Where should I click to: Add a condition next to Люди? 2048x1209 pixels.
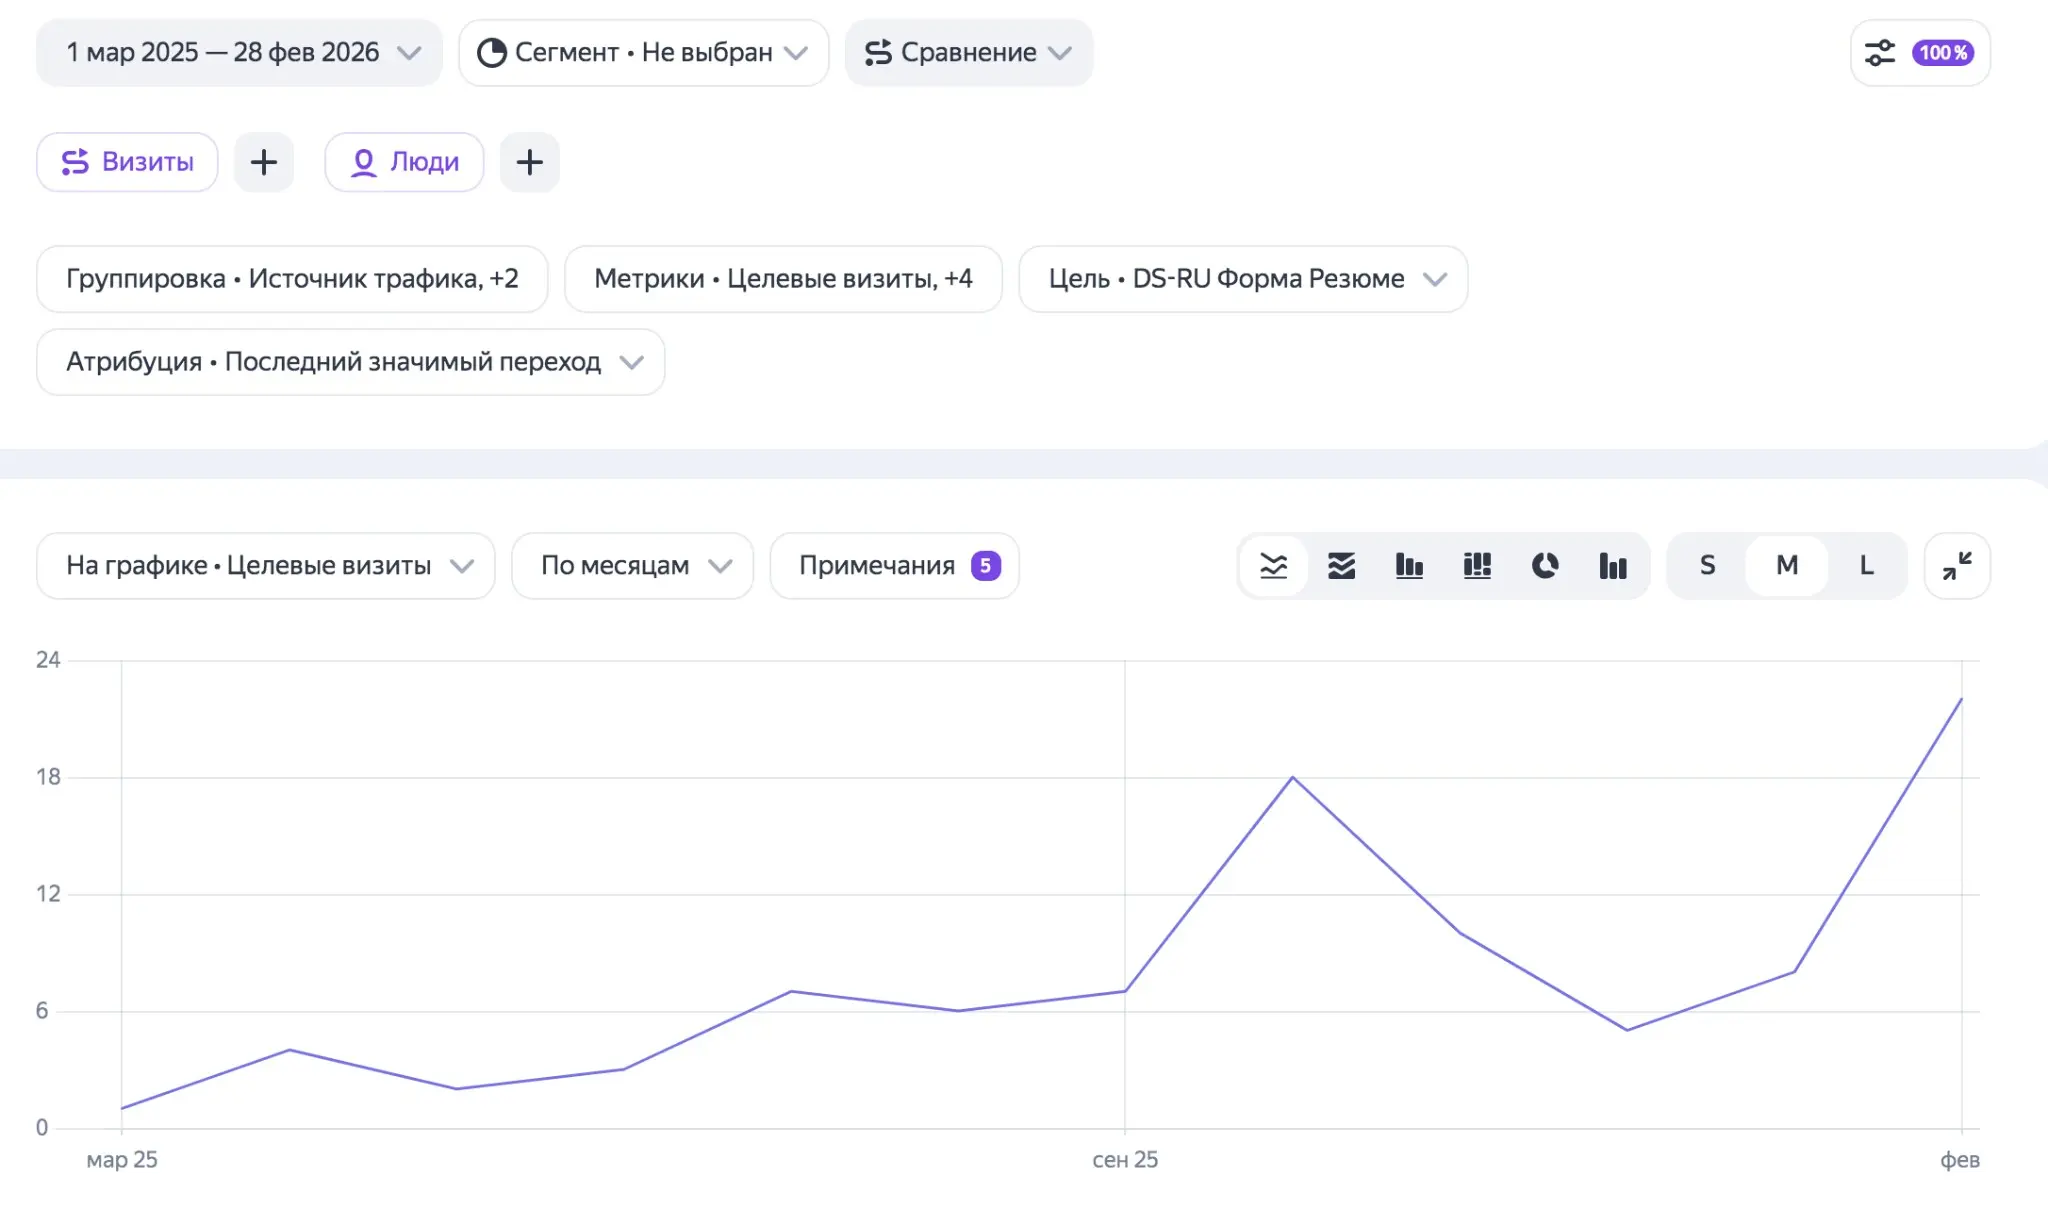click(530, 162)
